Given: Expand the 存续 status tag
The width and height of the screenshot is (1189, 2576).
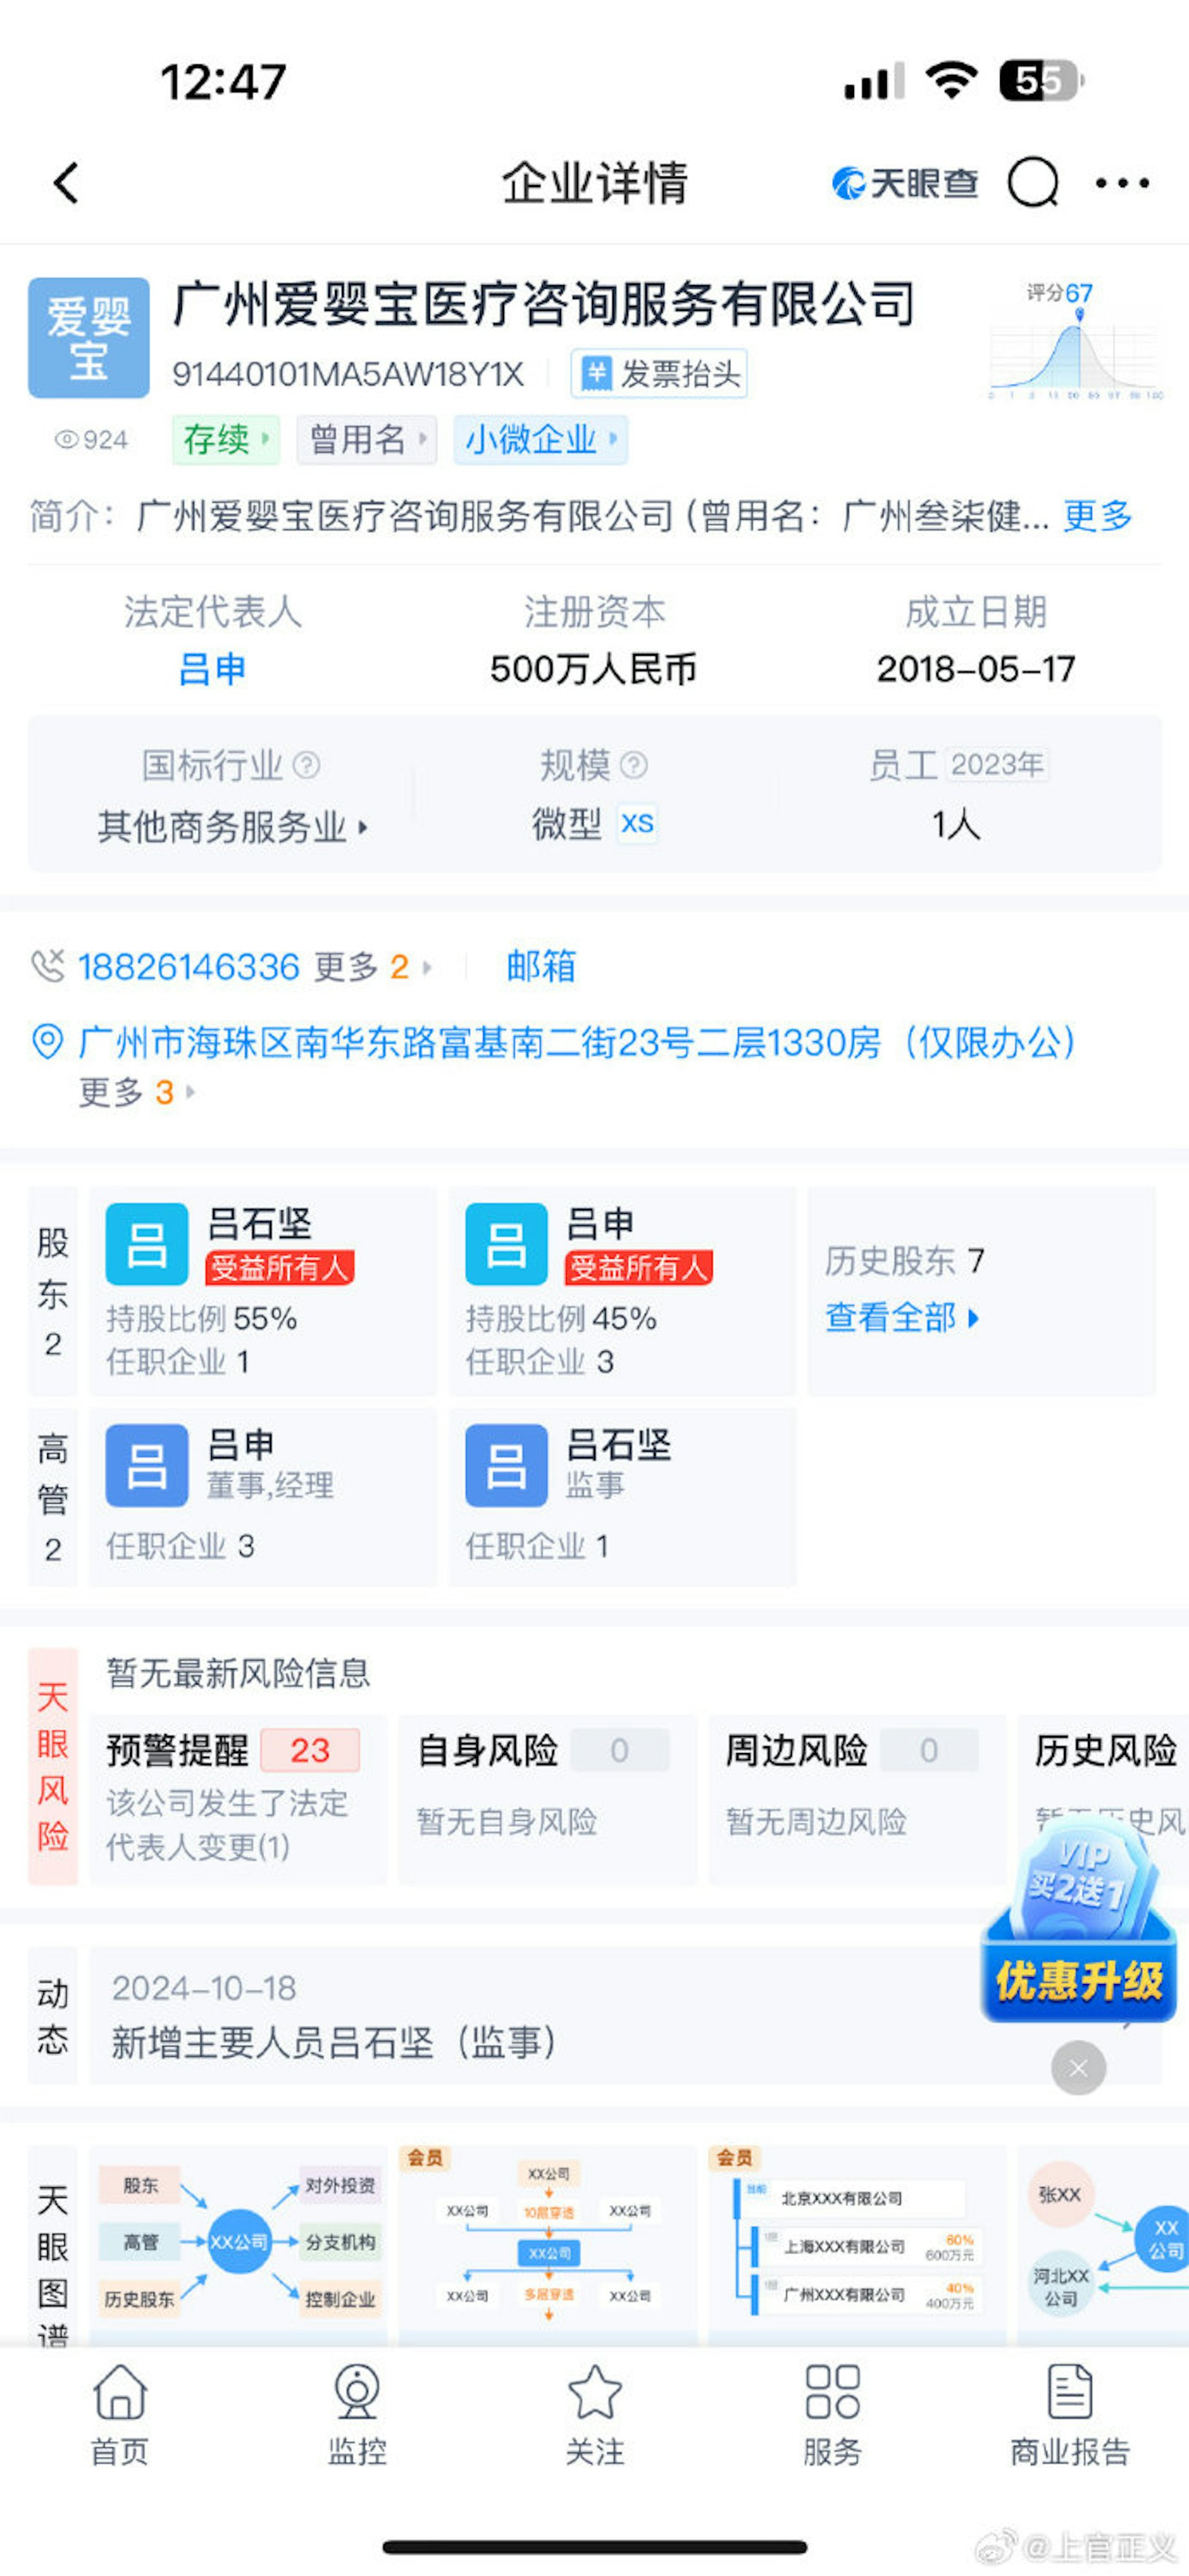Looking at the screenshot, I should click(x=225, y=439).
